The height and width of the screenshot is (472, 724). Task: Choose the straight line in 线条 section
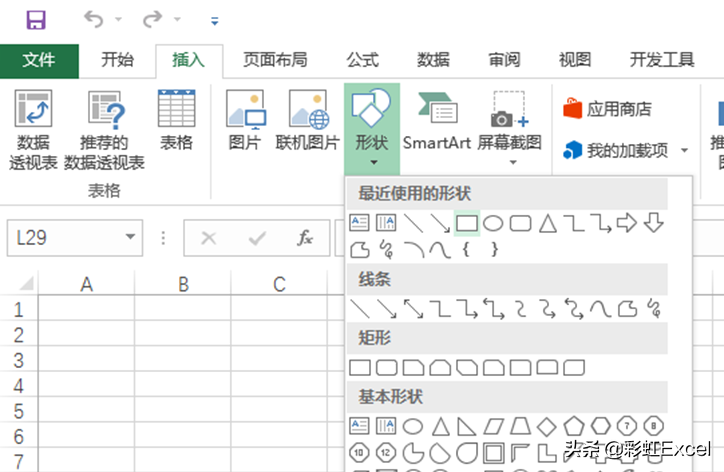click(360, 309)
